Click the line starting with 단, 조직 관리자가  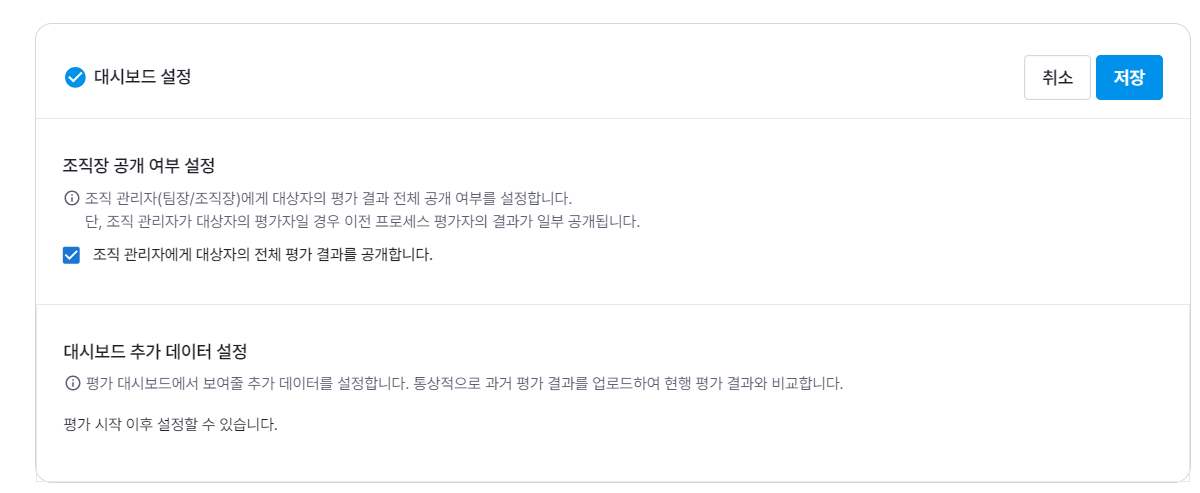tap(360, 221)
